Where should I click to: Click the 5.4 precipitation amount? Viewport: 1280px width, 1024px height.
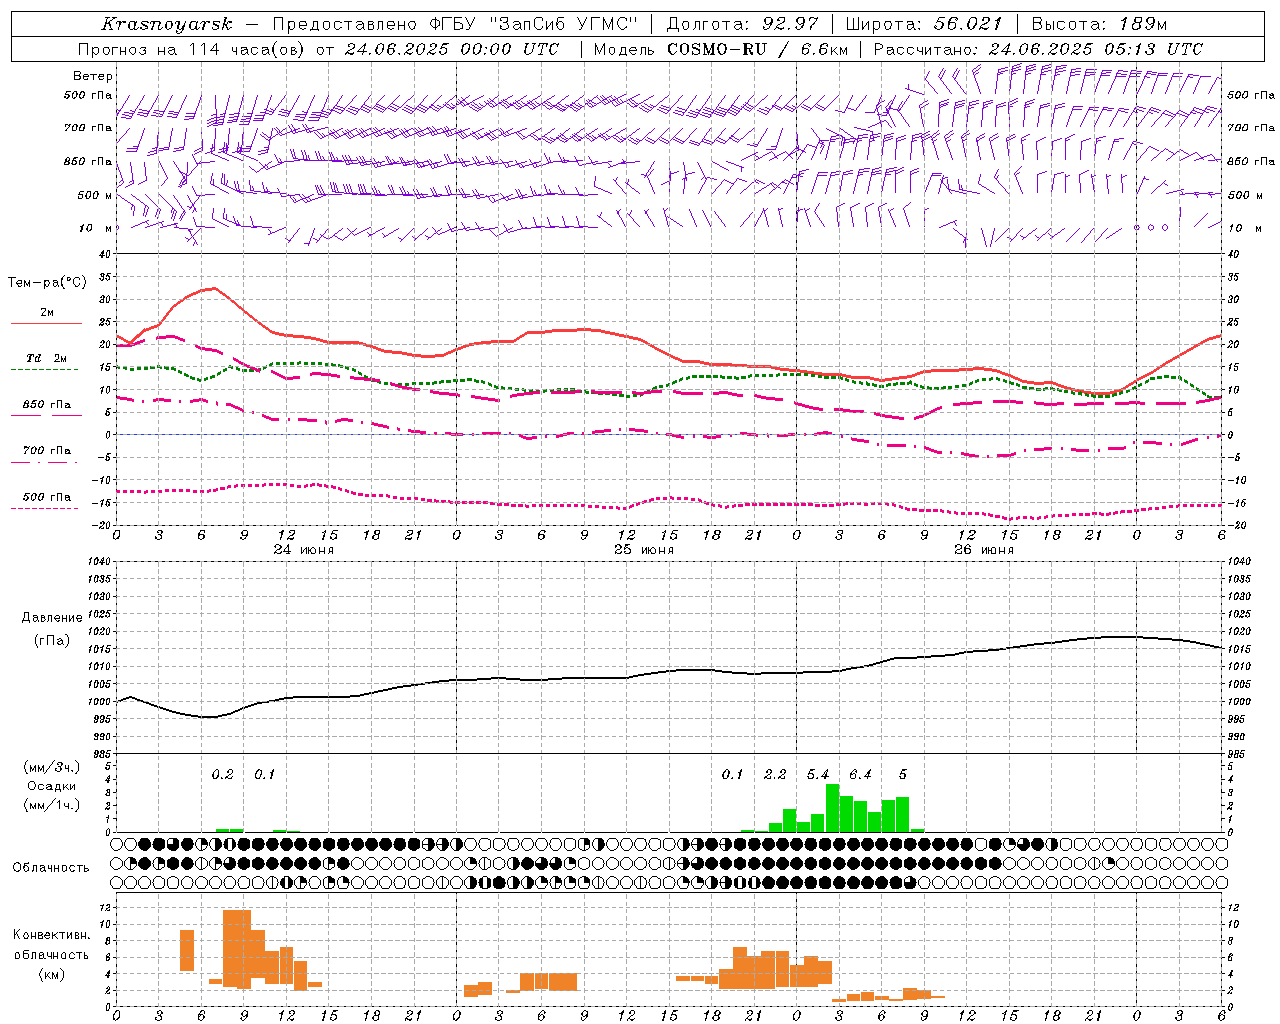[817, 774]
